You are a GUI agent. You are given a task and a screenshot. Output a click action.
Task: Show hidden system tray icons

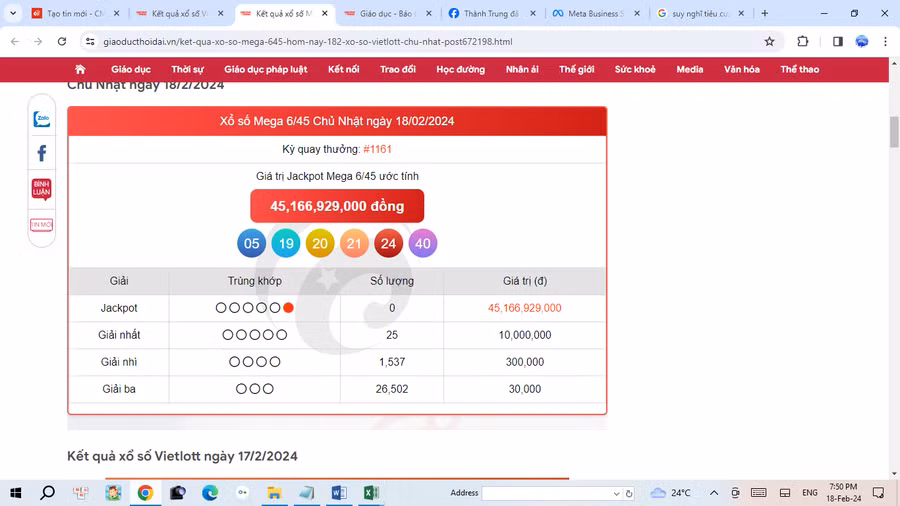[x=714, y=493]
